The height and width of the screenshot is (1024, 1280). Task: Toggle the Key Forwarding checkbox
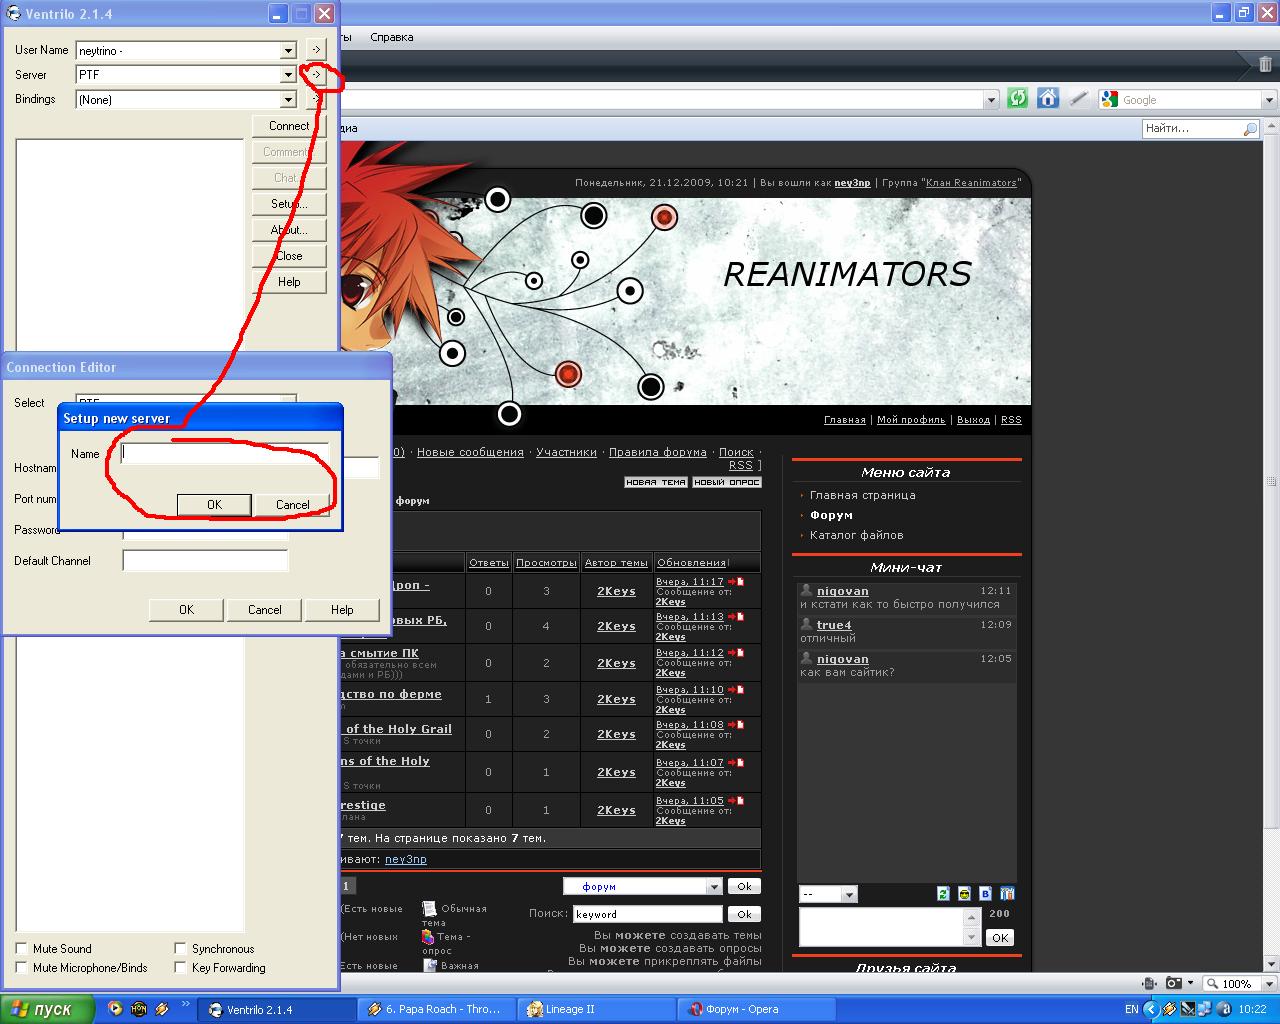(x=180, y=967)
